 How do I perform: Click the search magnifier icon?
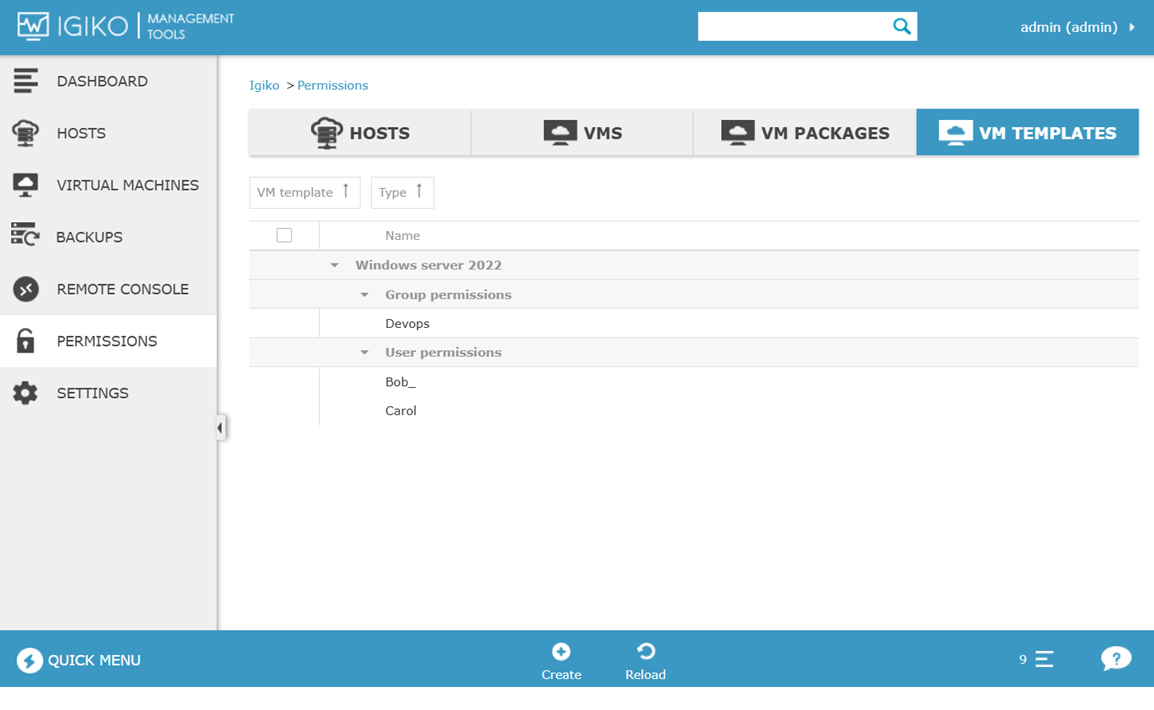pos(901,27)
